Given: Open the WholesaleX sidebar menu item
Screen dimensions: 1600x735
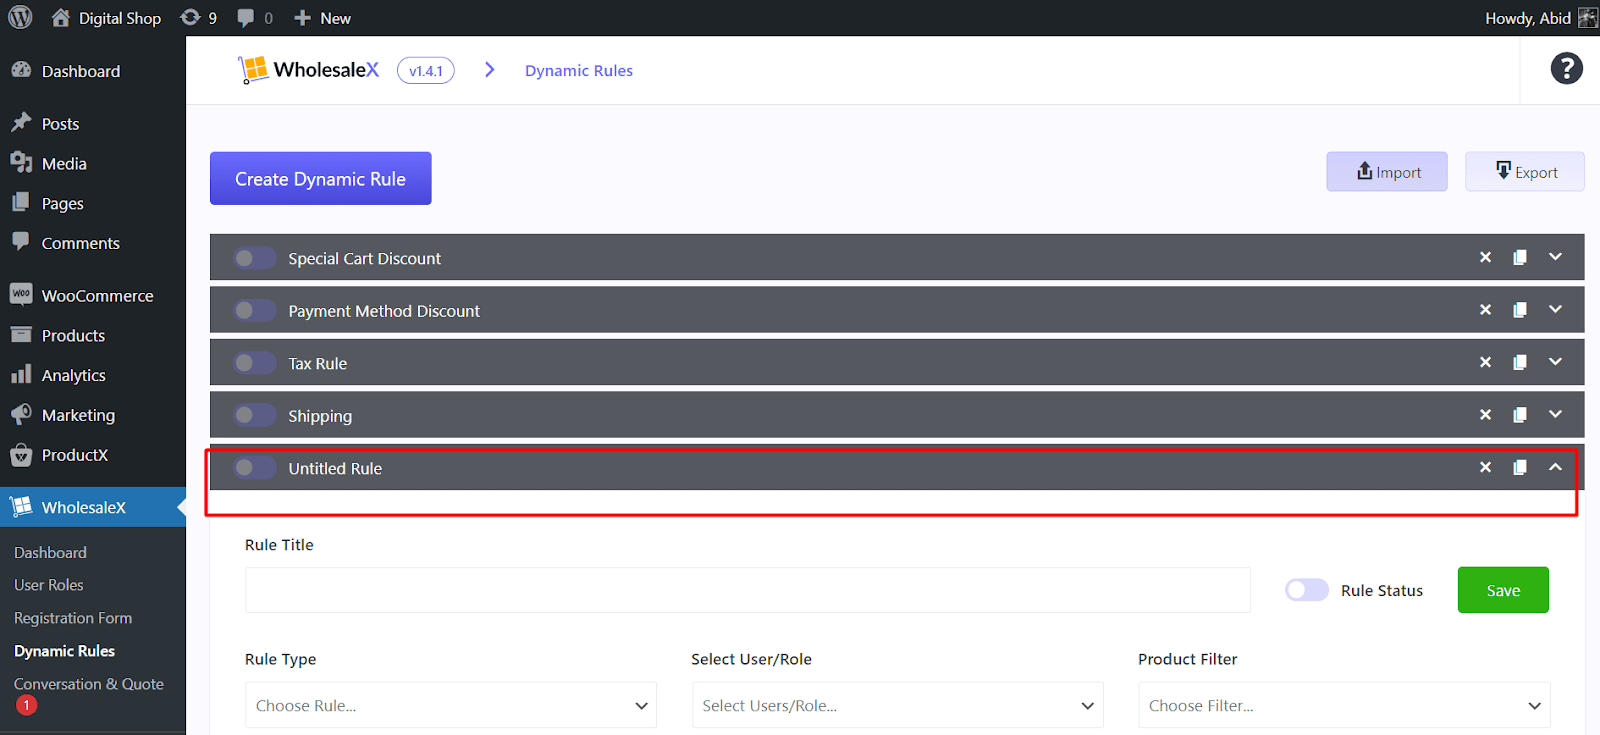Looking at the screenshot, I should [x=92, y=507].
